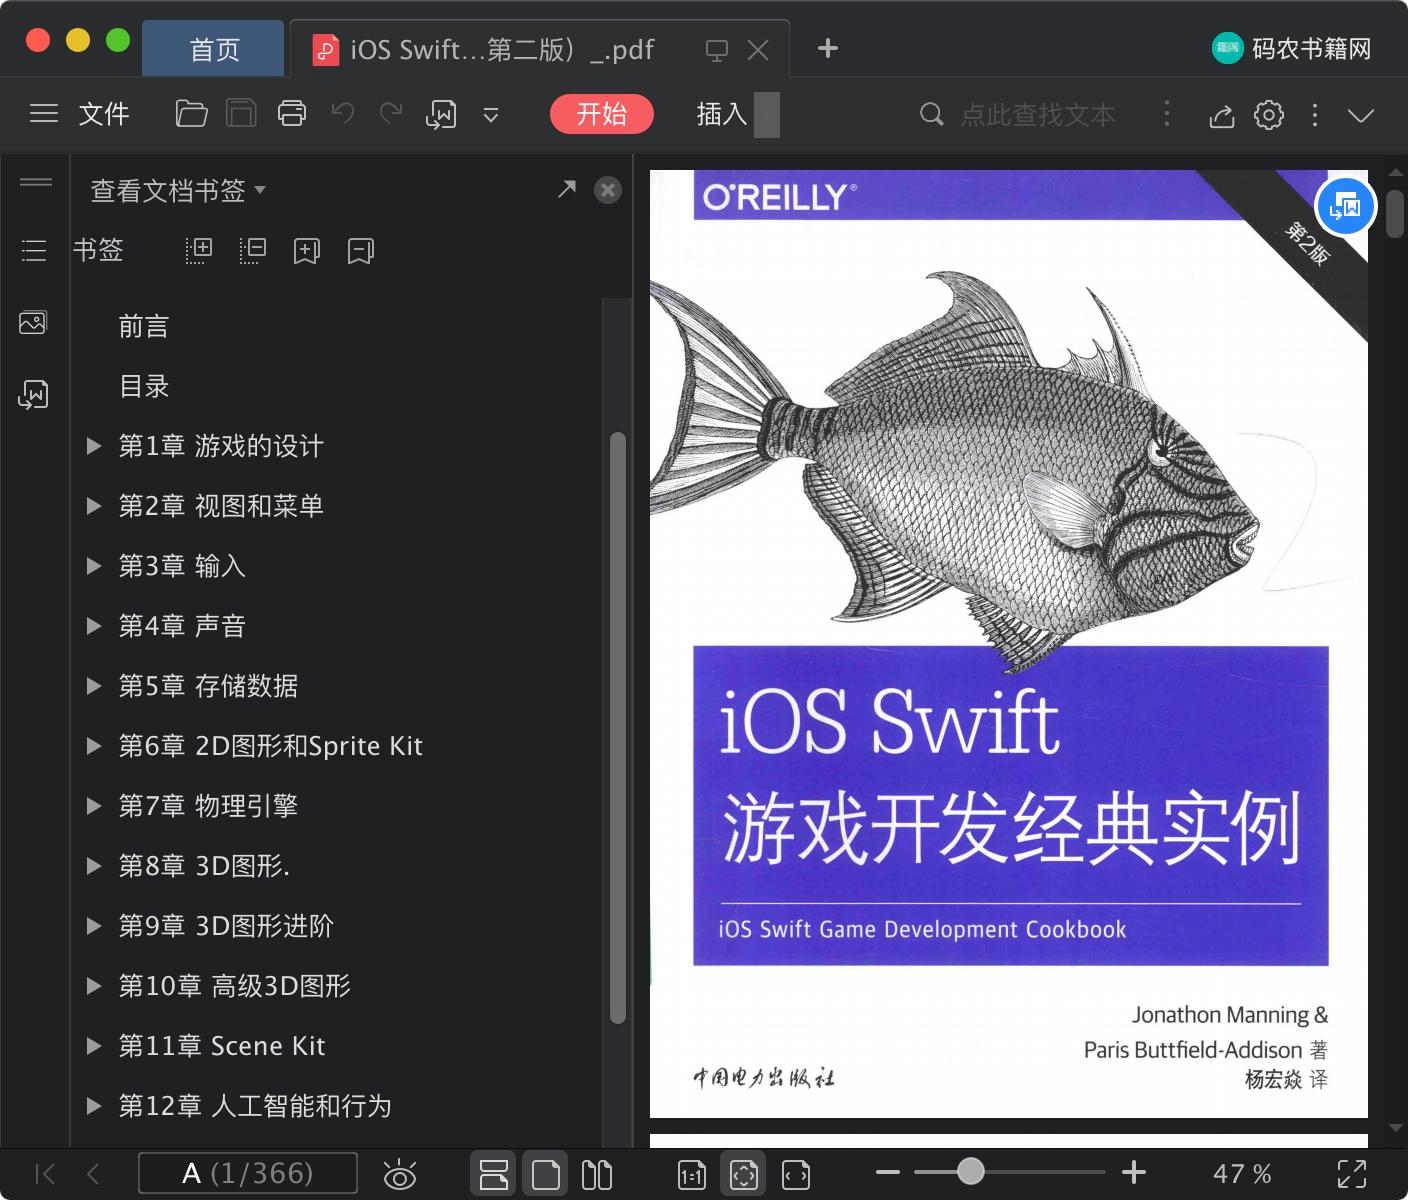Screen dimensions: 1408x1200
Task: Open the vertical three-dot more menu beside the settings gear
Action: 1315,115
